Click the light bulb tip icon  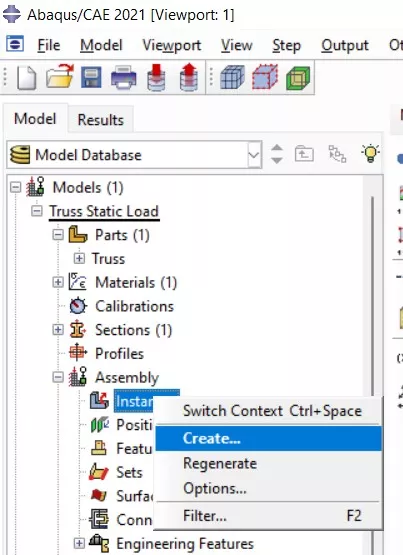pos(370,154)
